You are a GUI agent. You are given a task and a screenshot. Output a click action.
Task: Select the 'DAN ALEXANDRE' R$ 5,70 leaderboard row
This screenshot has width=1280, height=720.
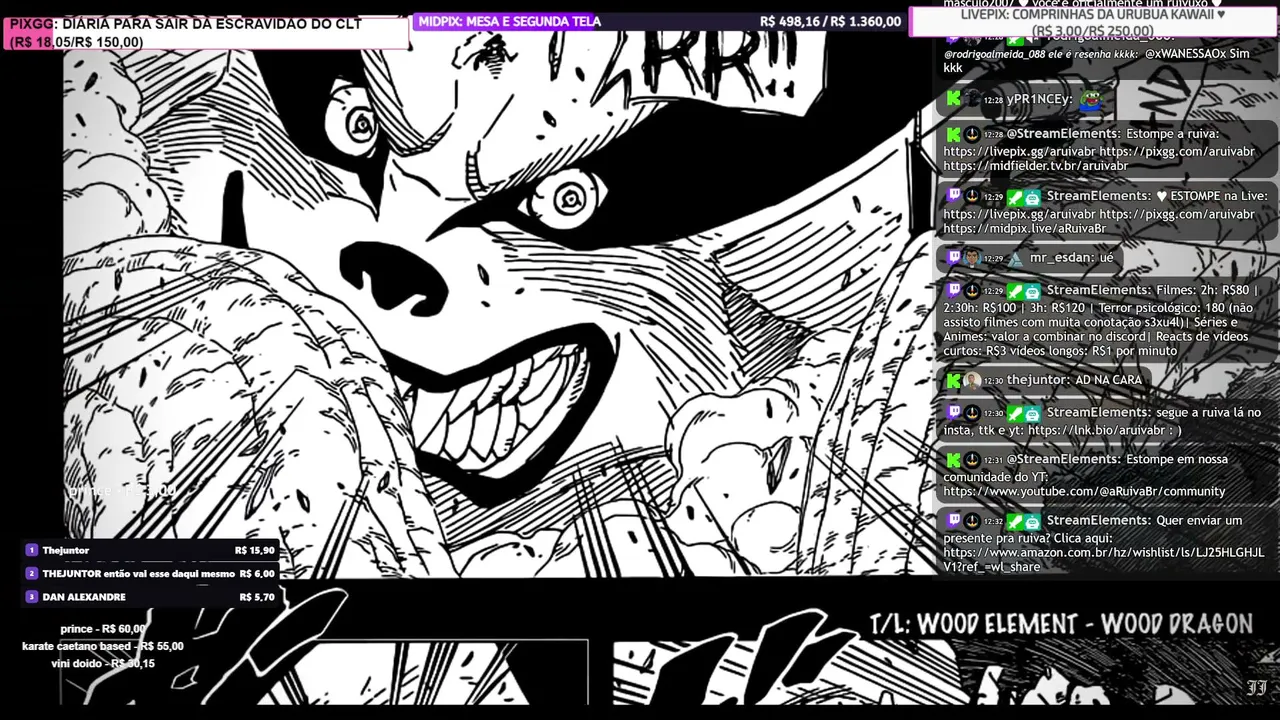150,596
